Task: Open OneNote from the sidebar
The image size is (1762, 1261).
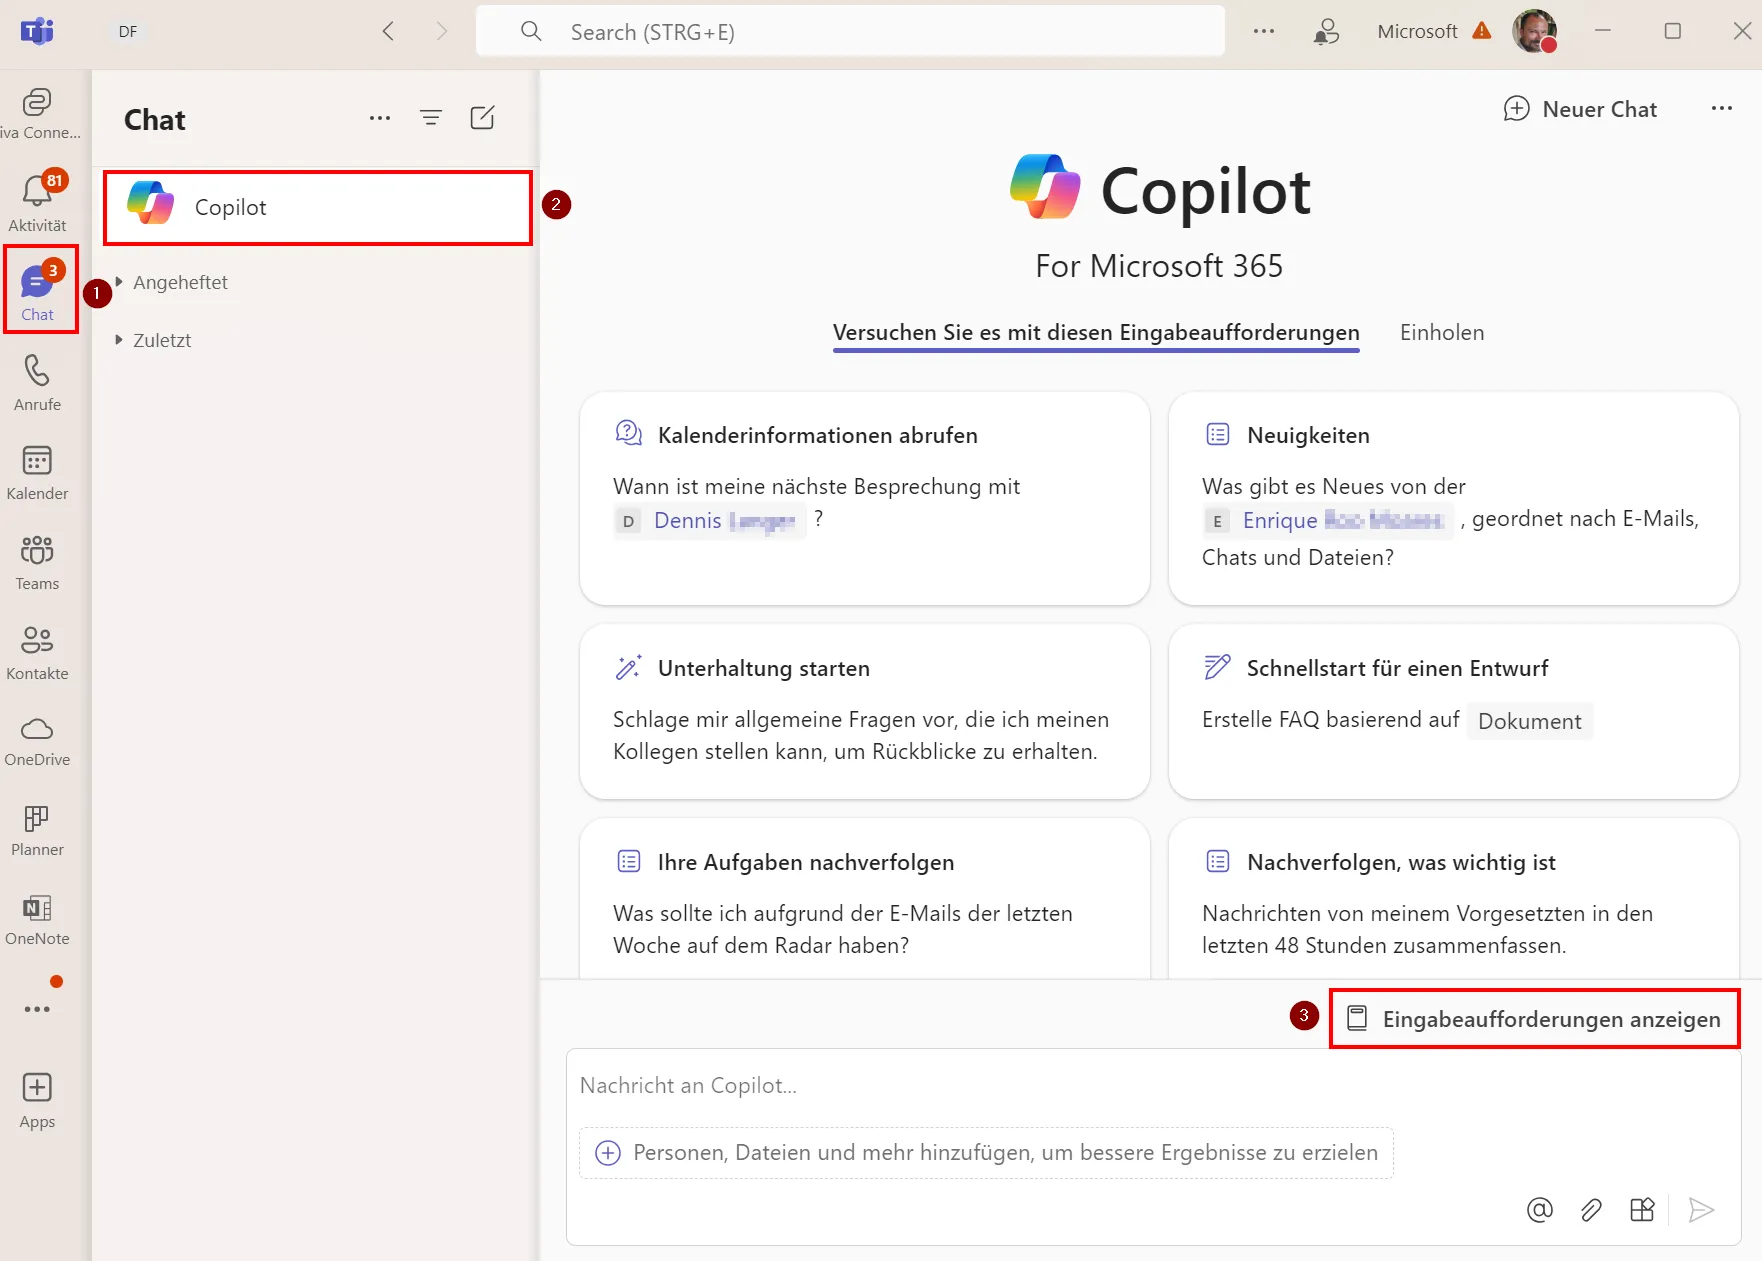Action: [37, 917]
